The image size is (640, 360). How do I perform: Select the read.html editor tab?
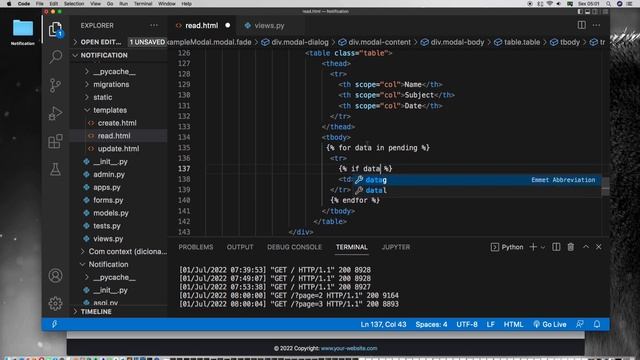tap(202, 25)
